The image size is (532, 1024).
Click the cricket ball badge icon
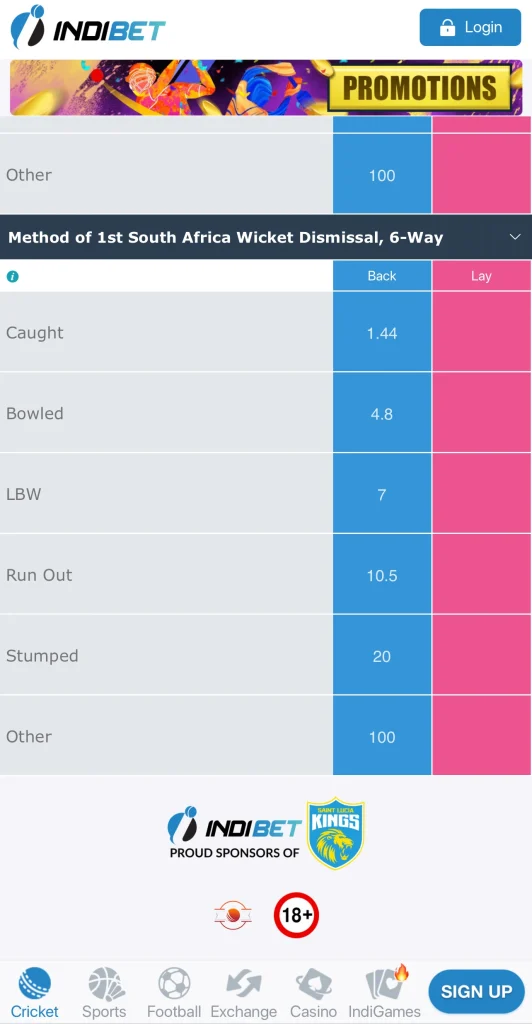point(233,916)
